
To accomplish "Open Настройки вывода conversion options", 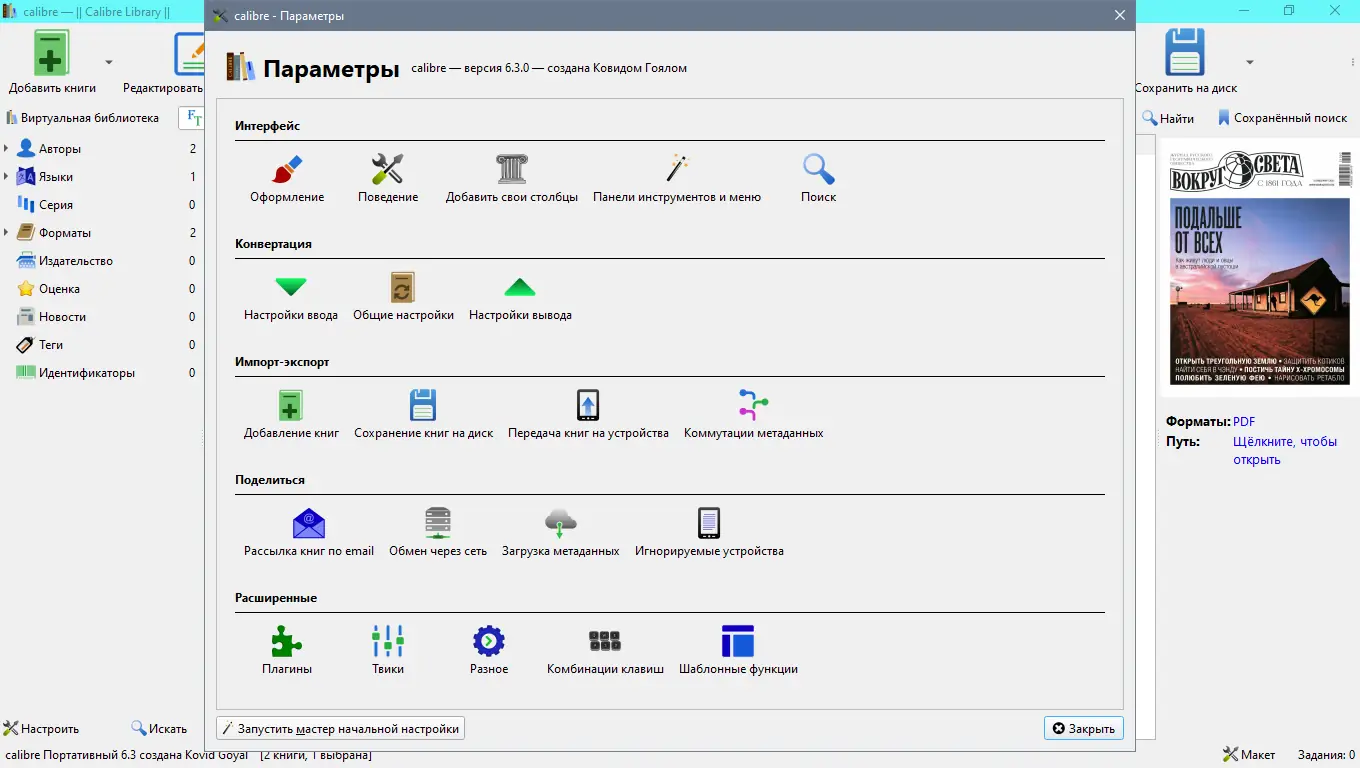I will 520,297.
